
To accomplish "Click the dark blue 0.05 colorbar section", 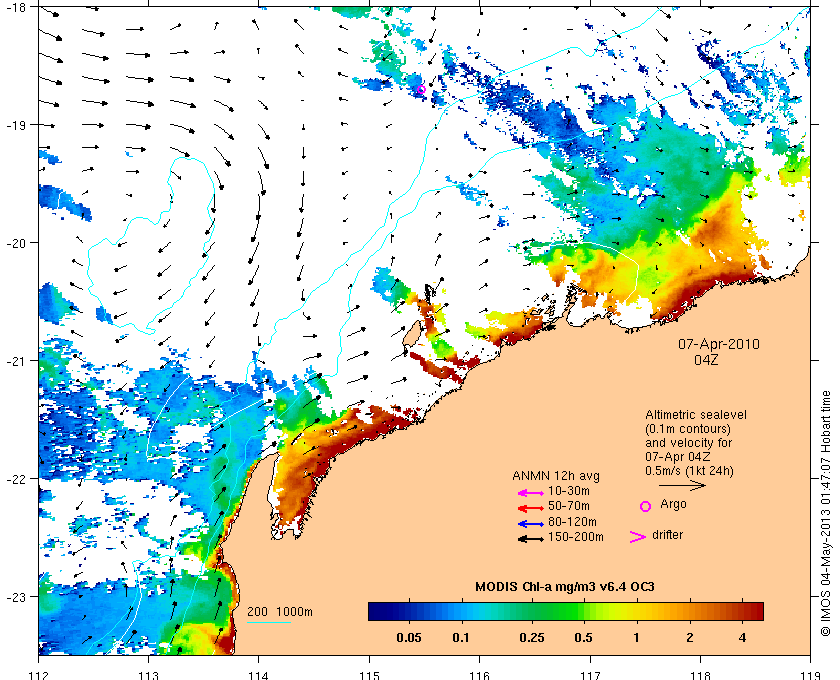I will point(409,611).
